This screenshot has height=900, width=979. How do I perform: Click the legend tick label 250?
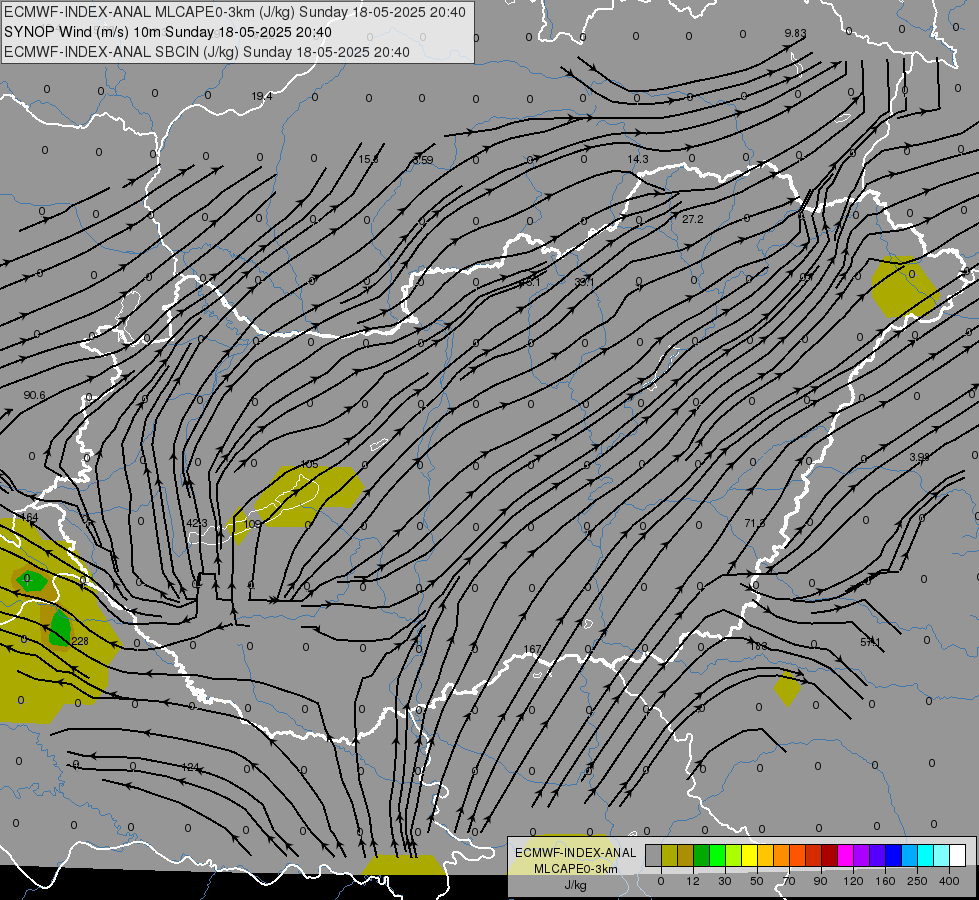pos(917,881)
